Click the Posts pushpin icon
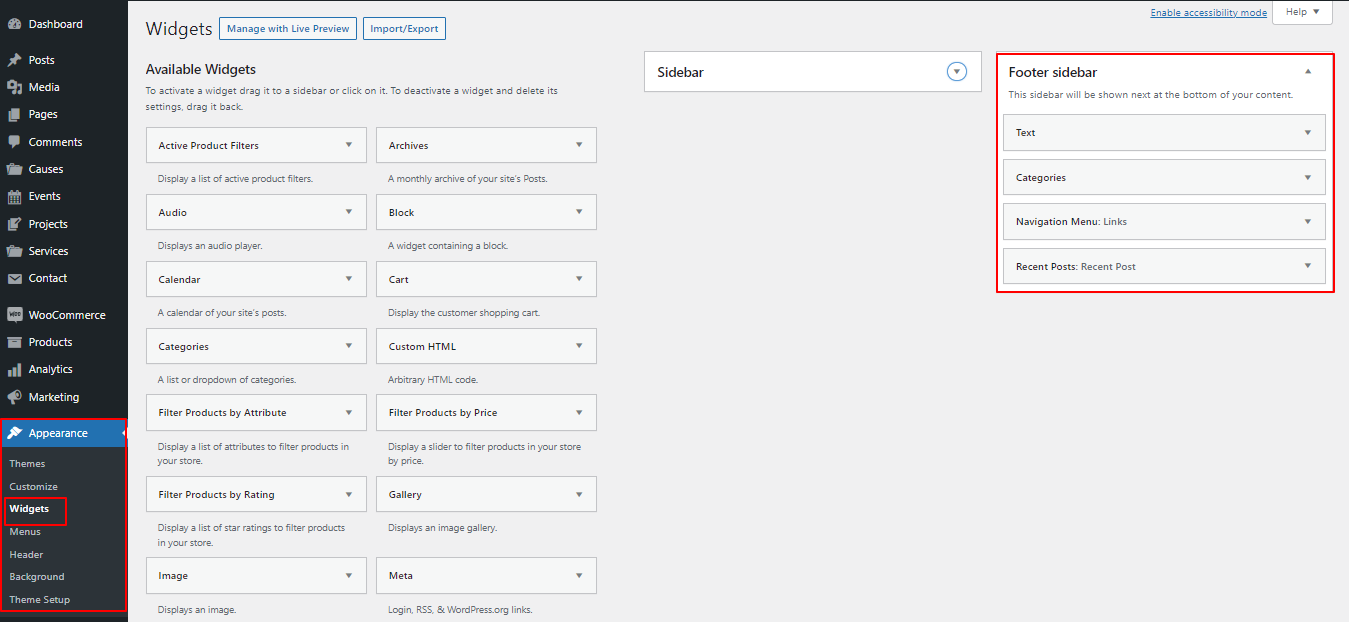 click(14, 60)
